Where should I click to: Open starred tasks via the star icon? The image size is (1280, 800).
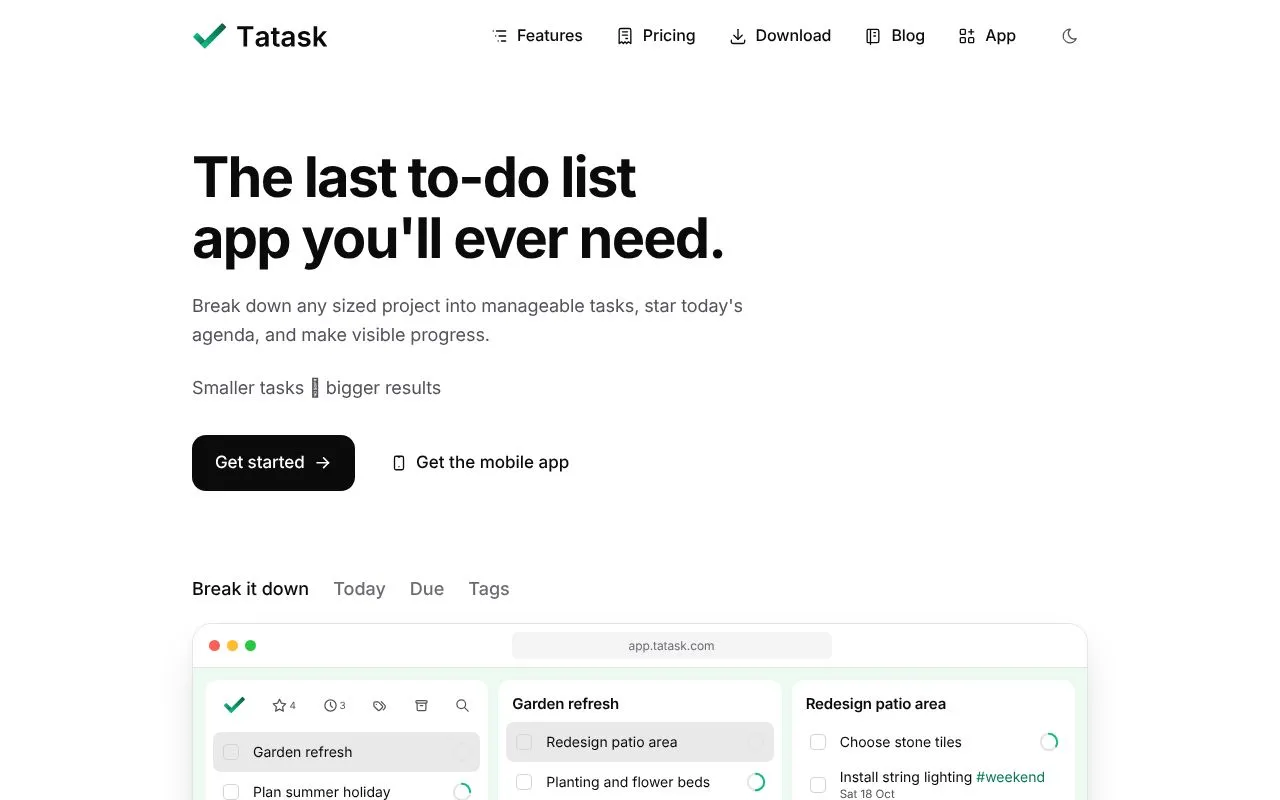click(x=284, y=705)
